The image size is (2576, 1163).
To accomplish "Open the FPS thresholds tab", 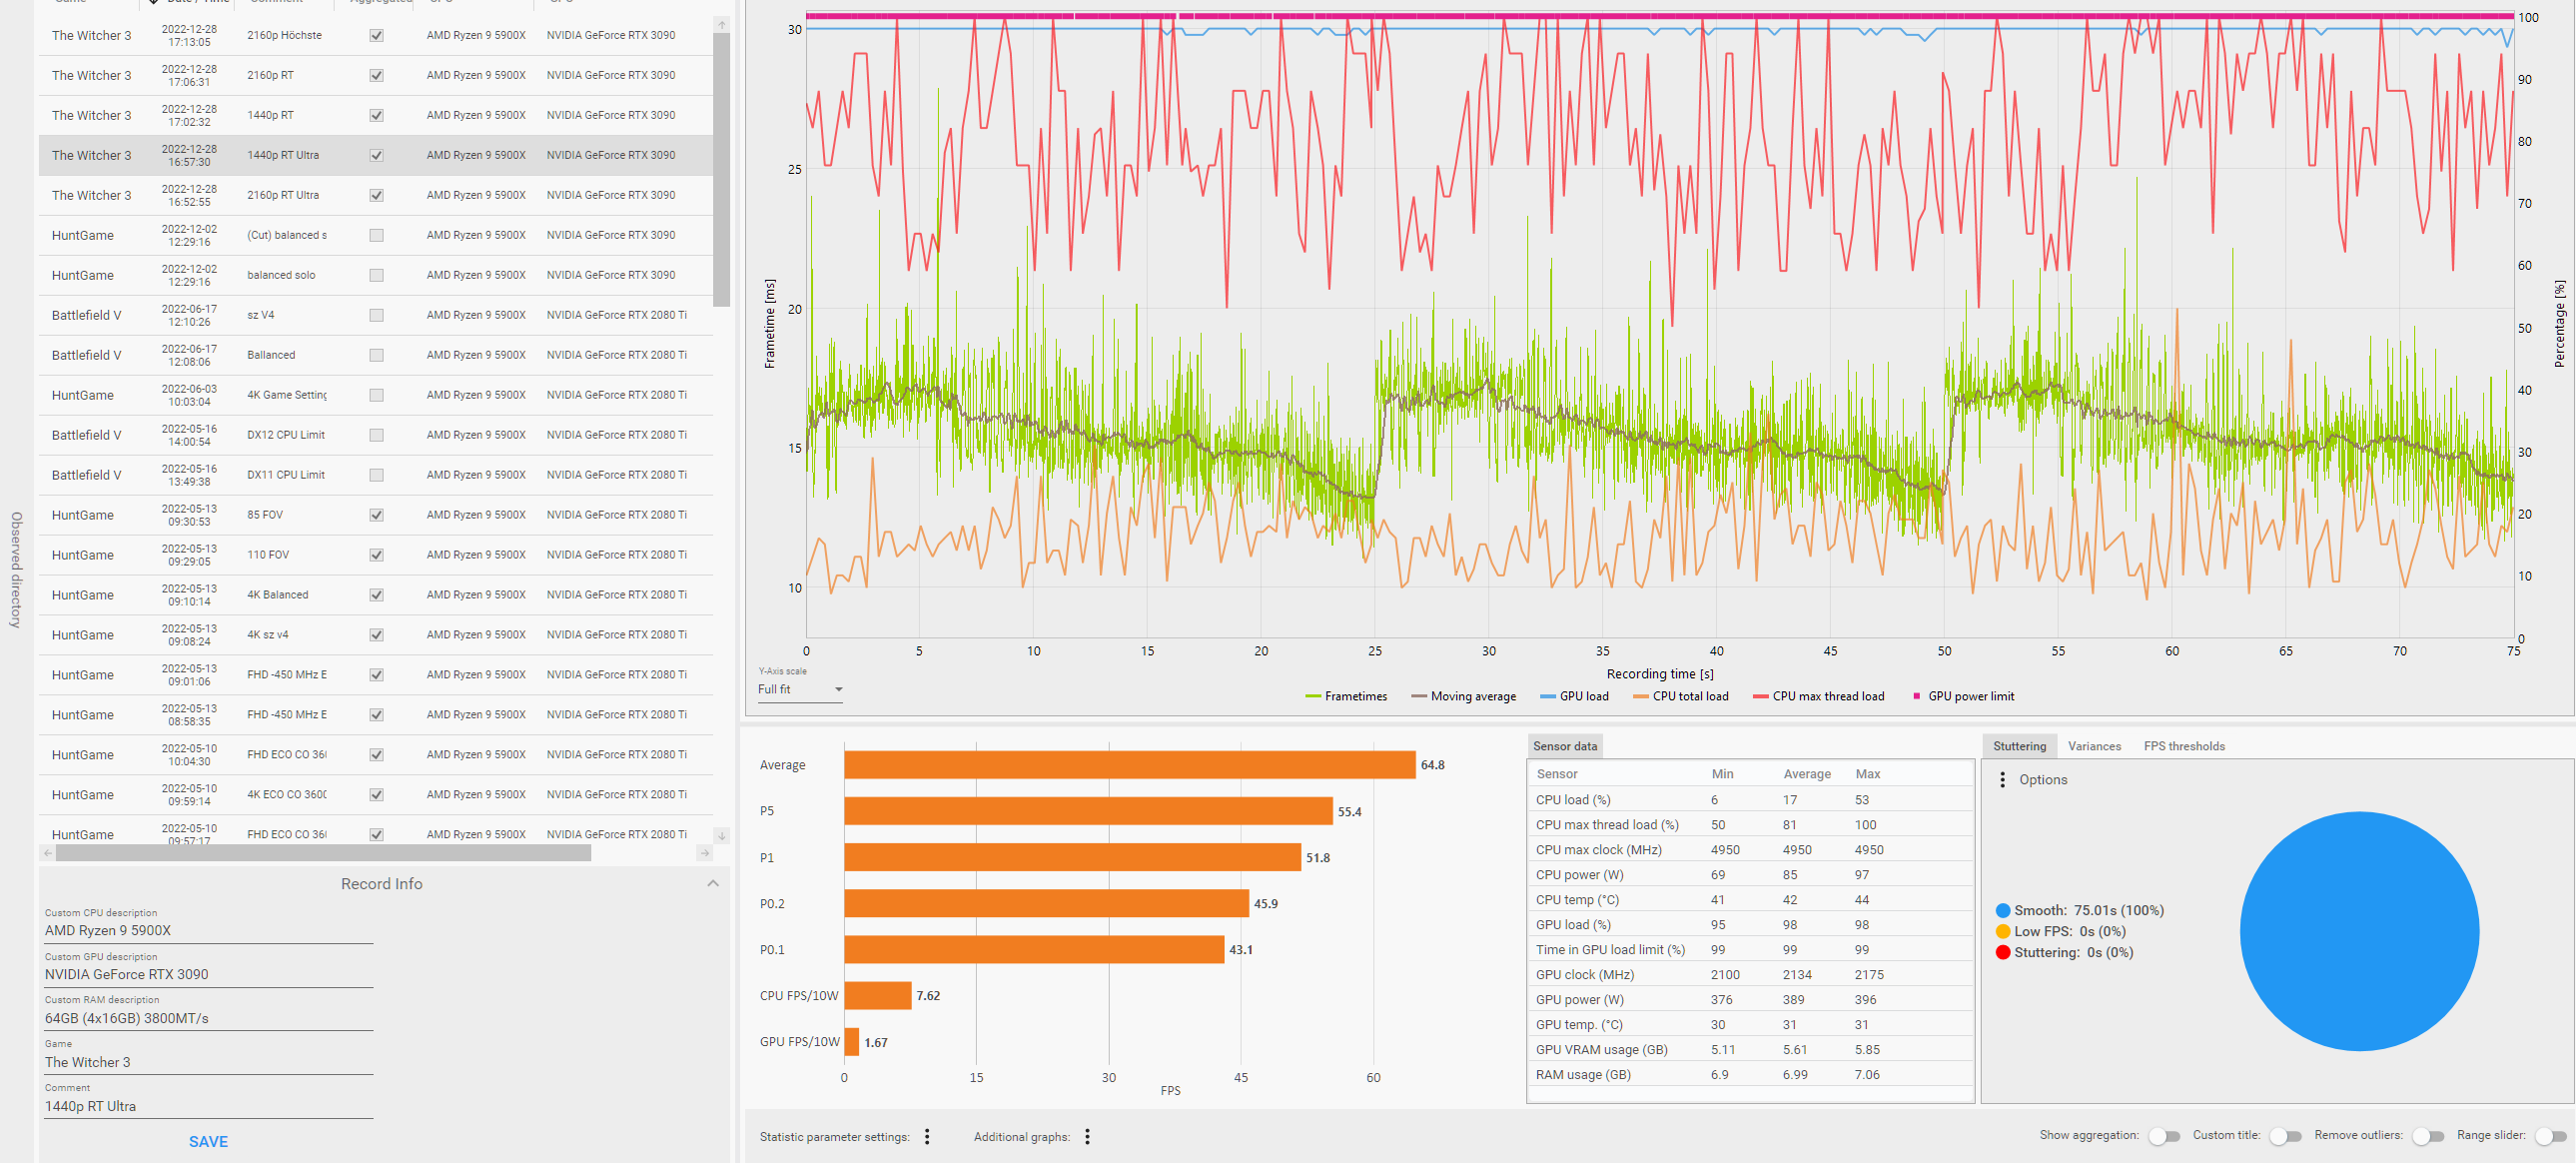I will coord(2183,746).
